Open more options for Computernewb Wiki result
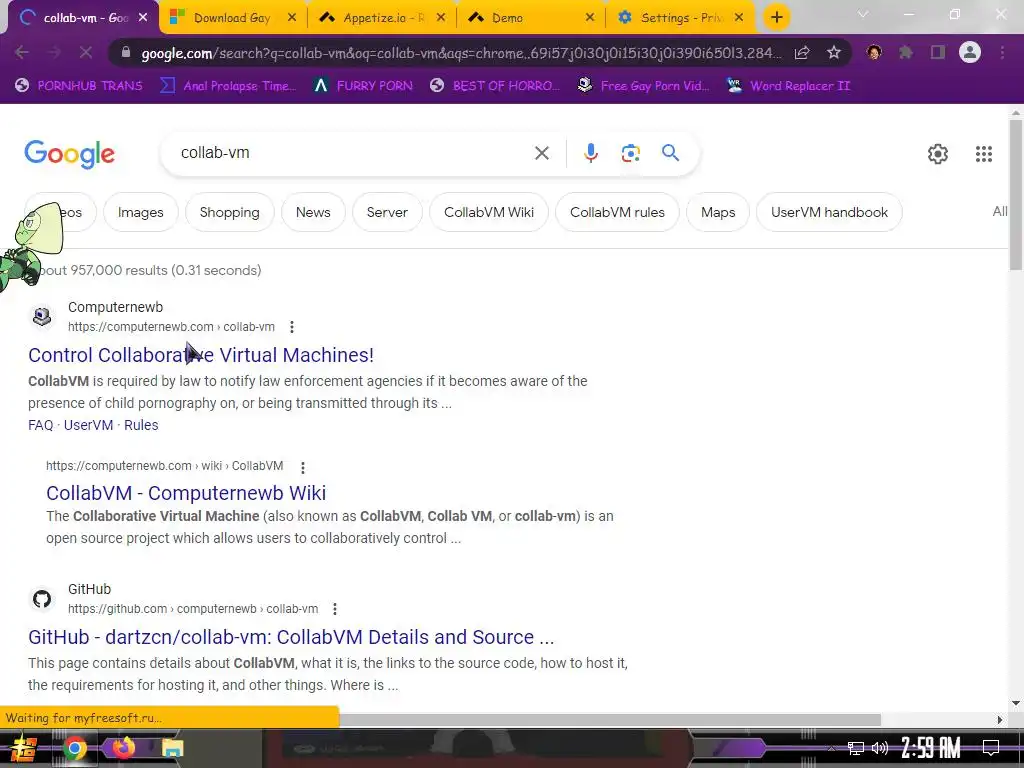 coord(302,467)
